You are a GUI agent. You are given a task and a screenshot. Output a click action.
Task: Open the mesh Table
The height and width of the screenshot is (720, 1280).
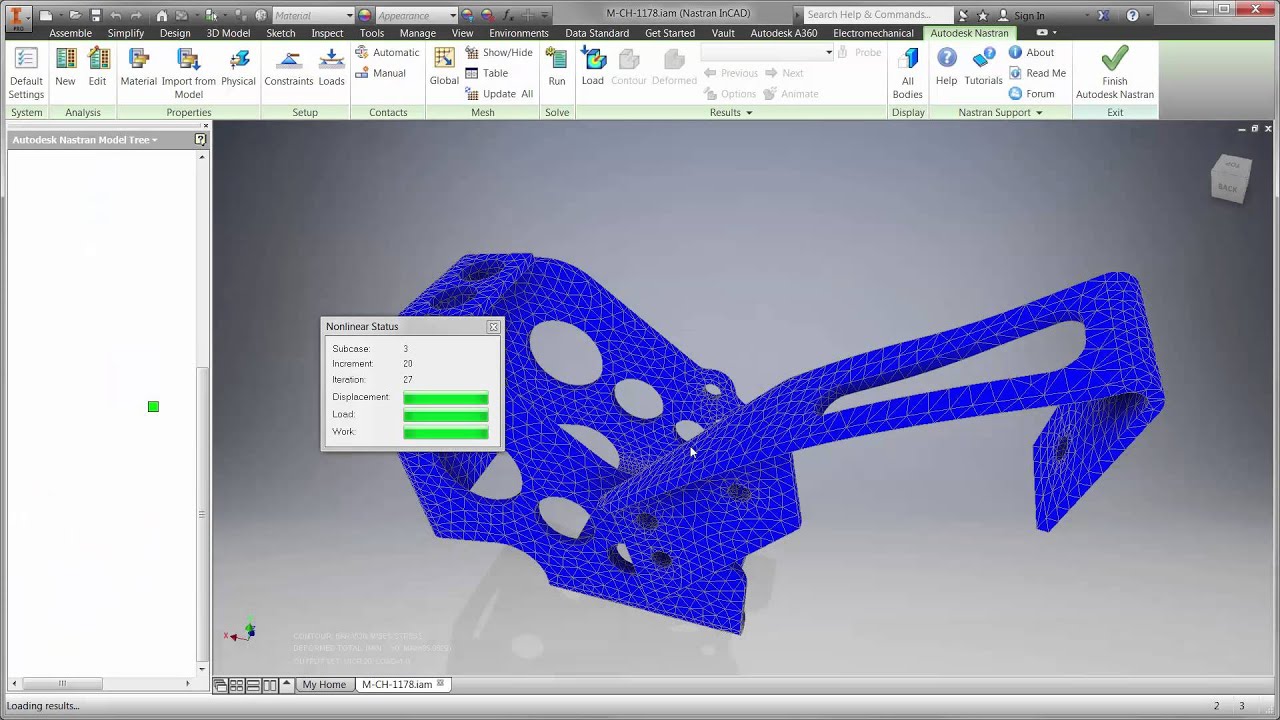click(487, 73)
